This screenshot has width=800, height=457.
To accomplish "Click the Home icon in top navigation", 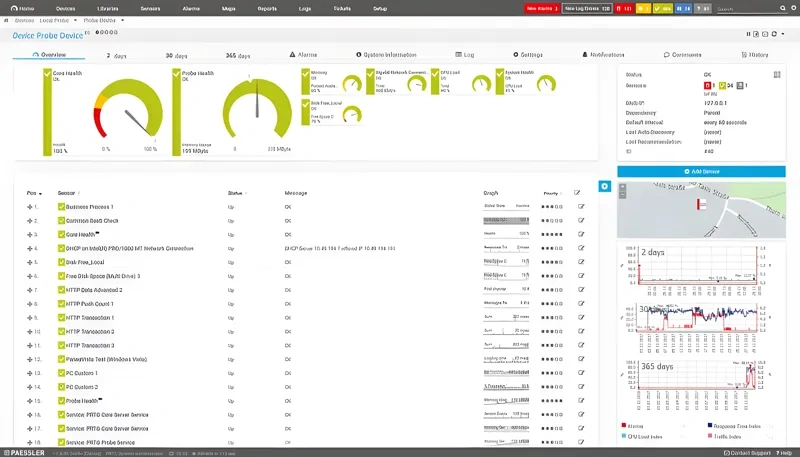I will pyautogui.click(x=21, y=8).
